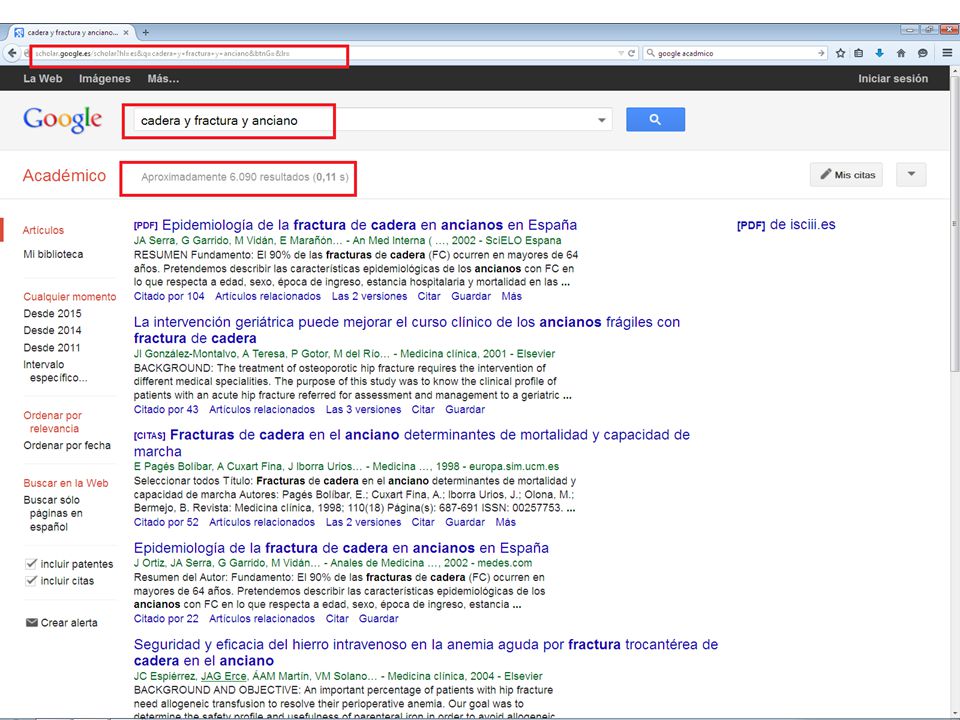Open 'La Web' in the top bar
Viewport: 960px width, 720px height.
click(x=43, y=78)
